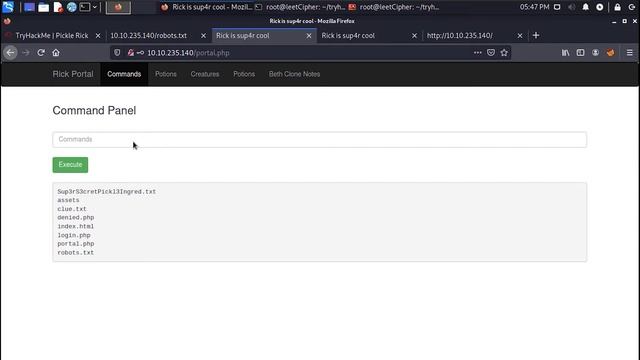Image resolution: width=640 pixels, height=360 pixels.
Task: Show insecure connection lock info
Action: 131,53
